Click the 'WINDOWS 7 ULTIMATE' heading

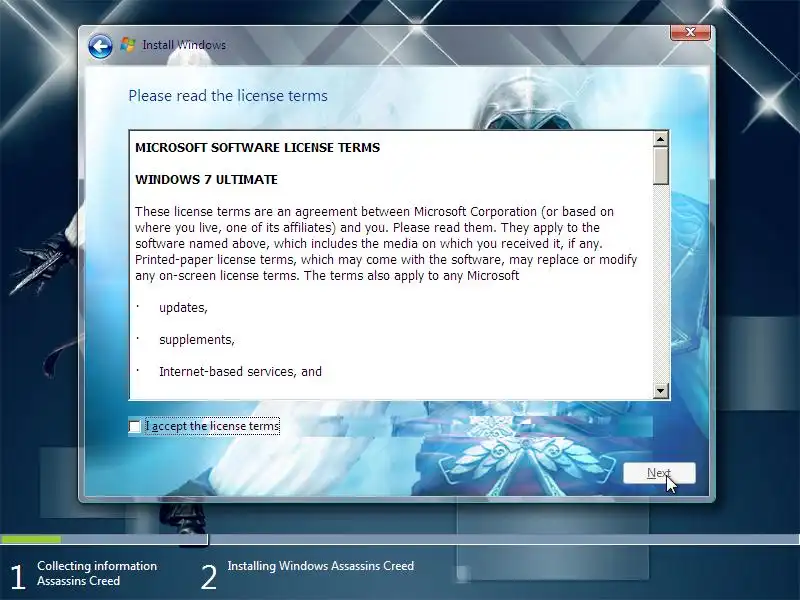point(206,180)
